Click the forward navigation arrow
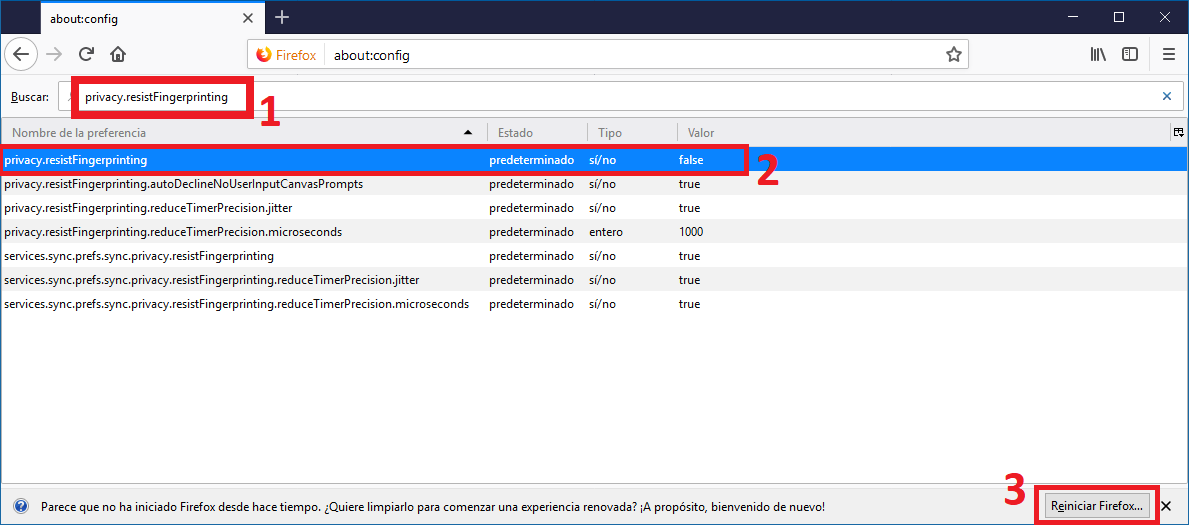The height and width of the screenshot is (525, 1189). click(54, 55)
